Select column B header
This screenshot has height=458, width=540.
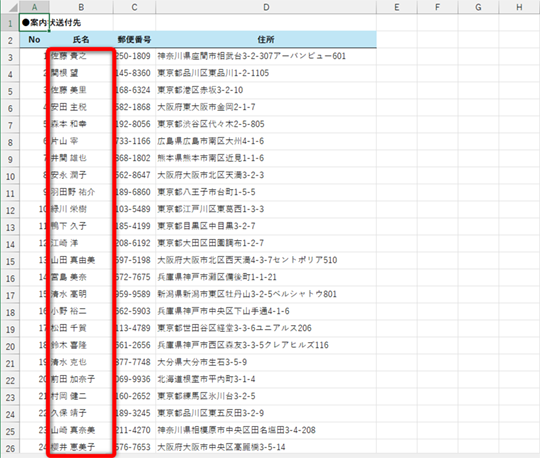tap(81, 7)
